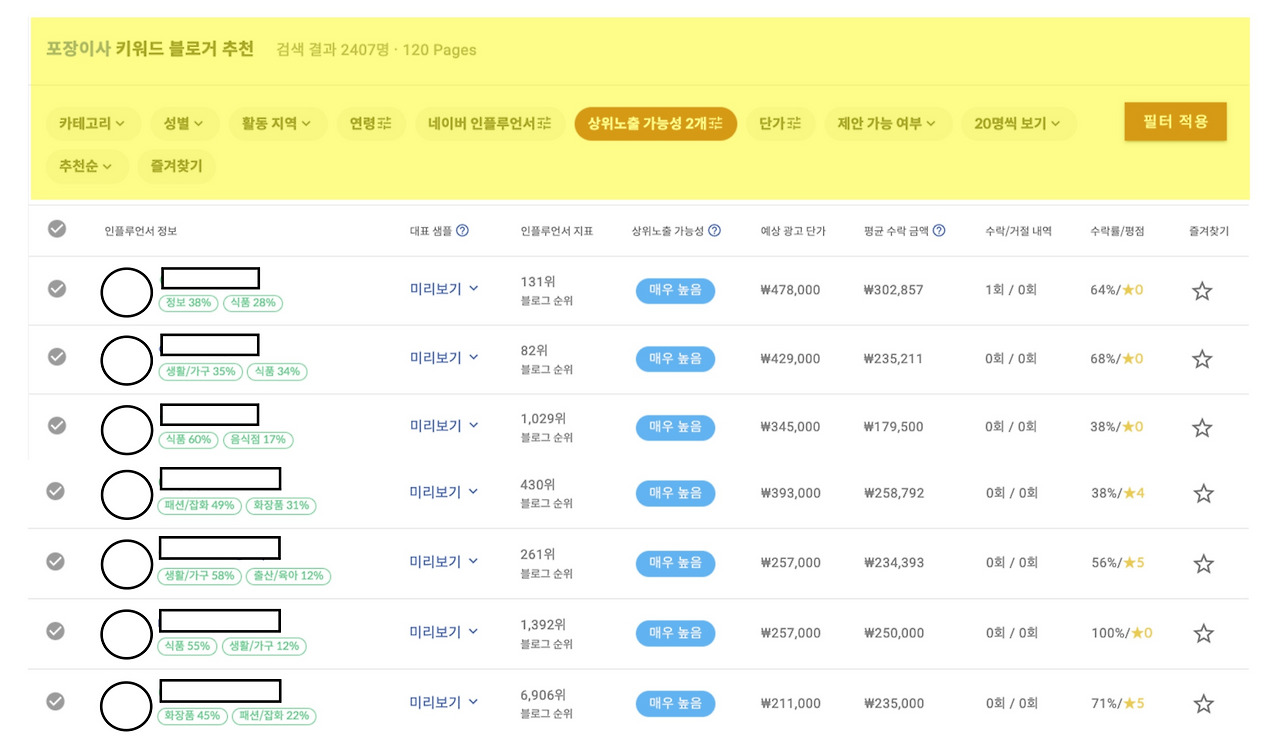Open the 상위노출 가능성 2개 filter
Viewport: 1280px width, 744px height.
tap(656, 124)
